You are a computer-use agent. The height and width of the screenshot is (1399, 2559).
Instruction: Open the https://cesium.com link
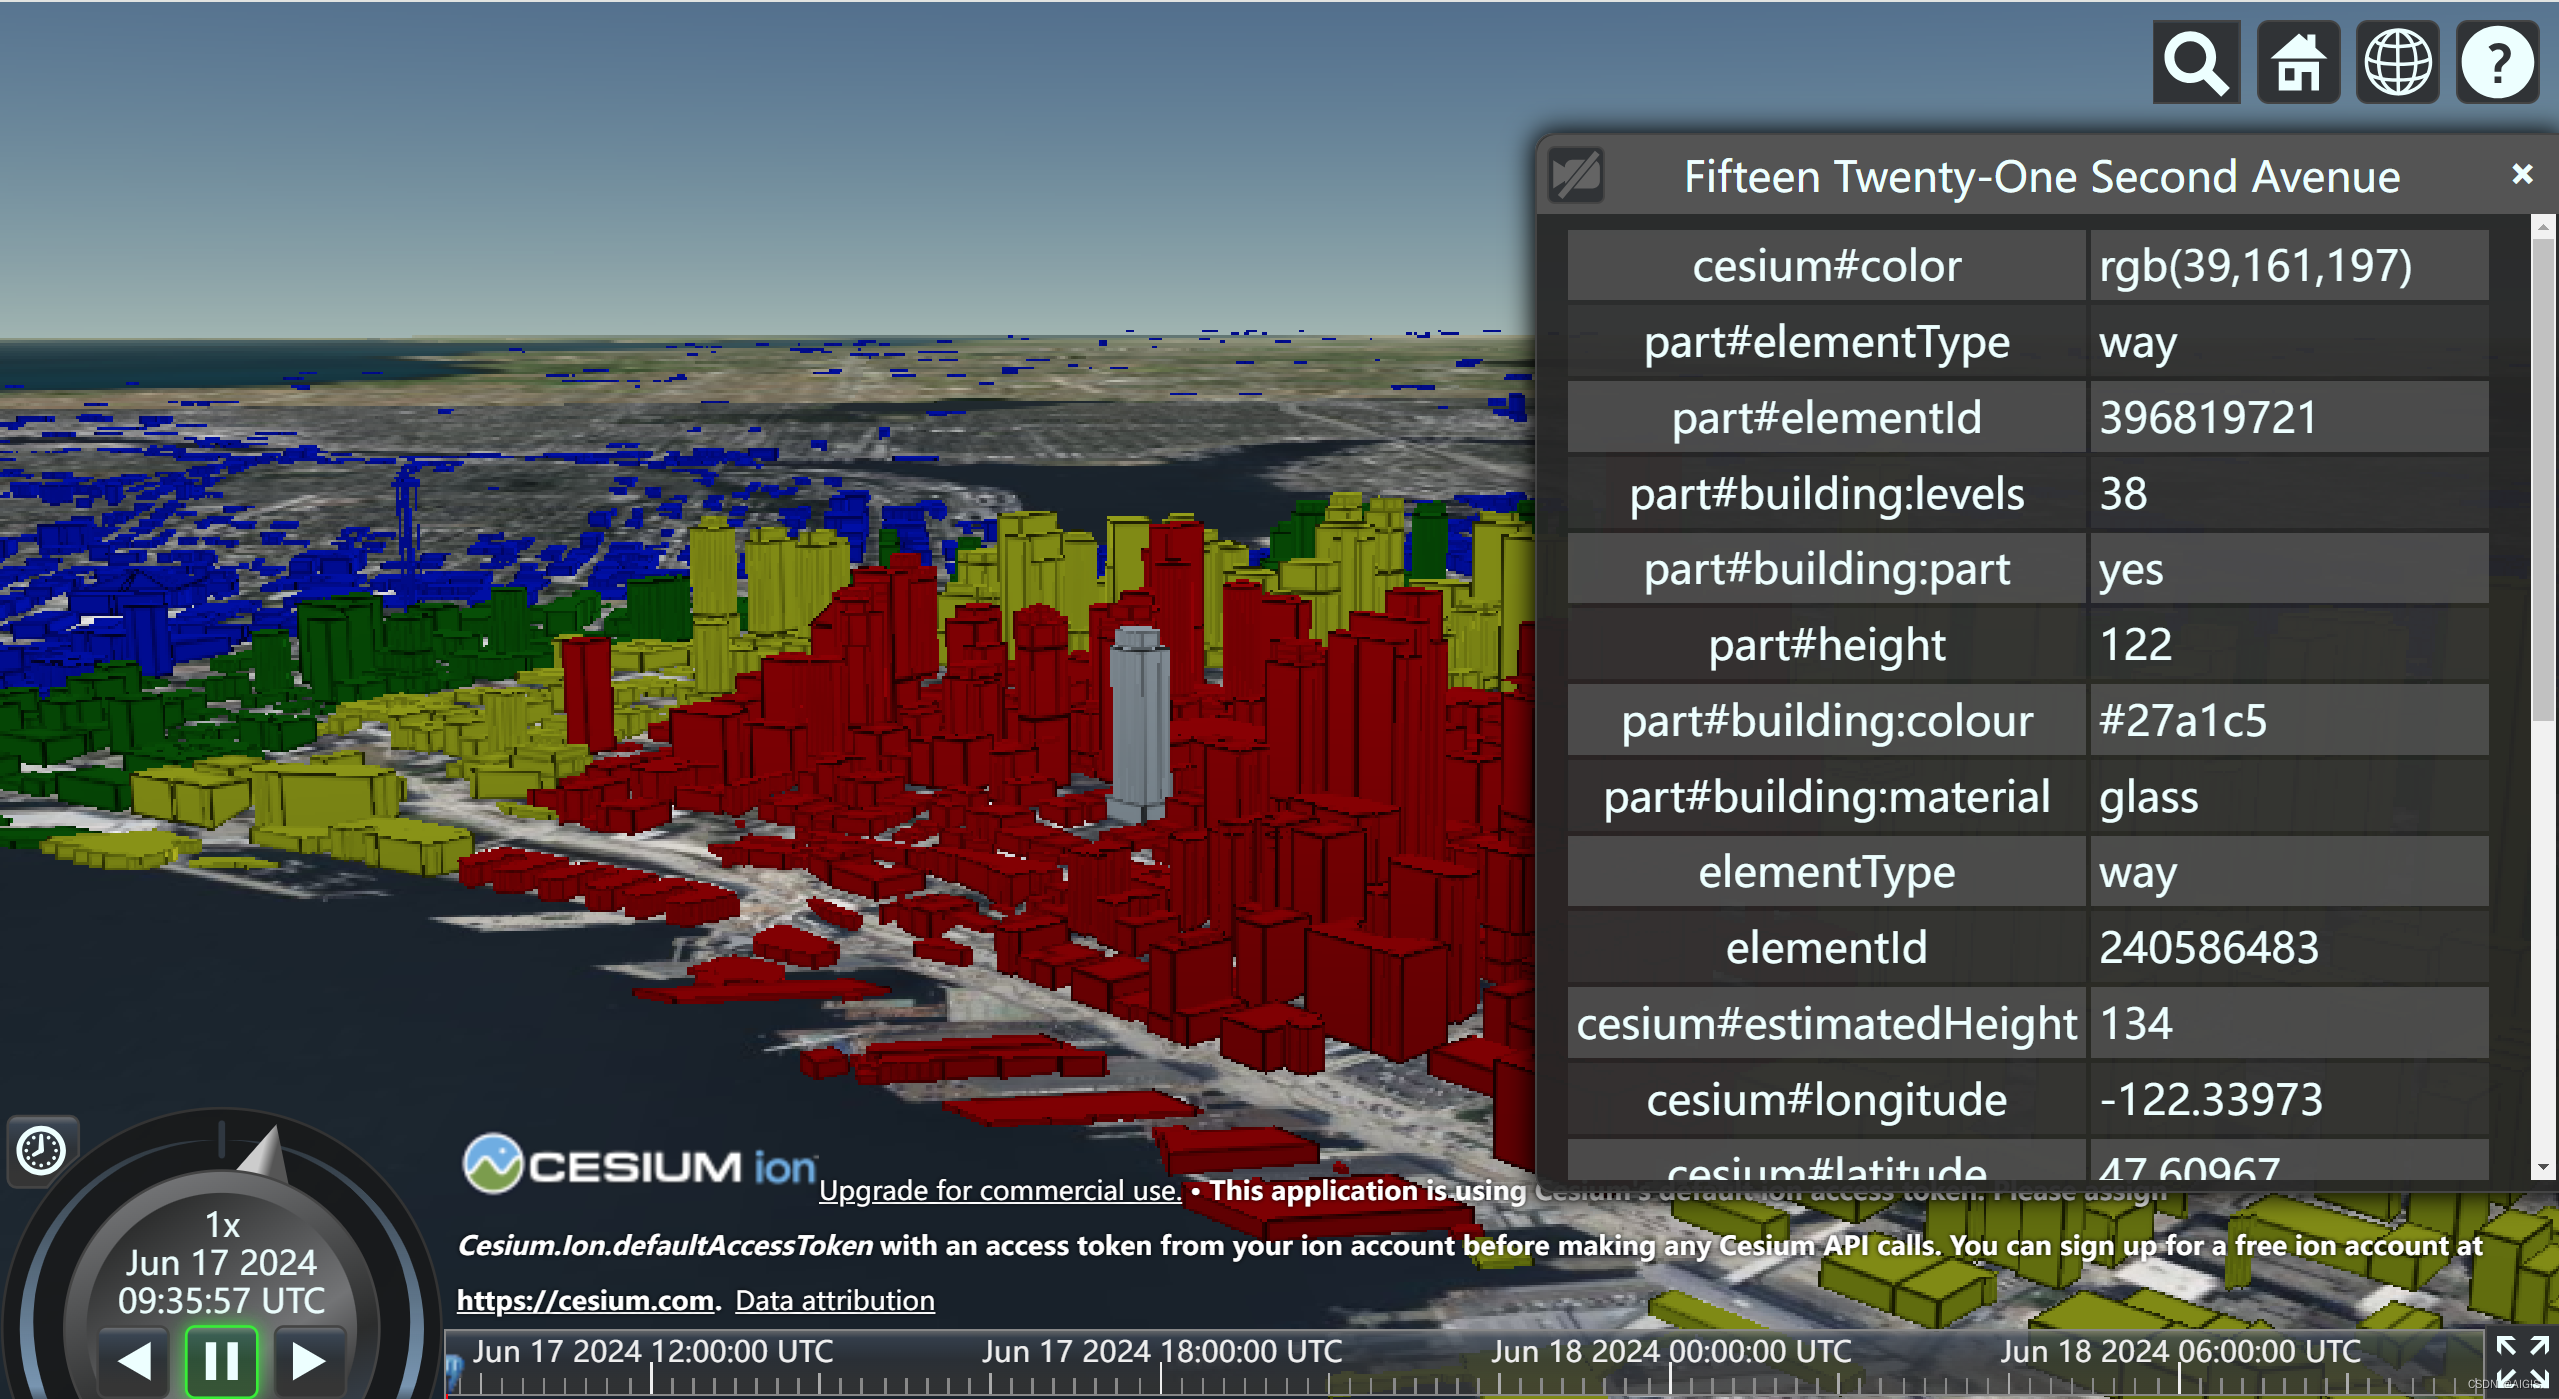(x=586, y=1300)
